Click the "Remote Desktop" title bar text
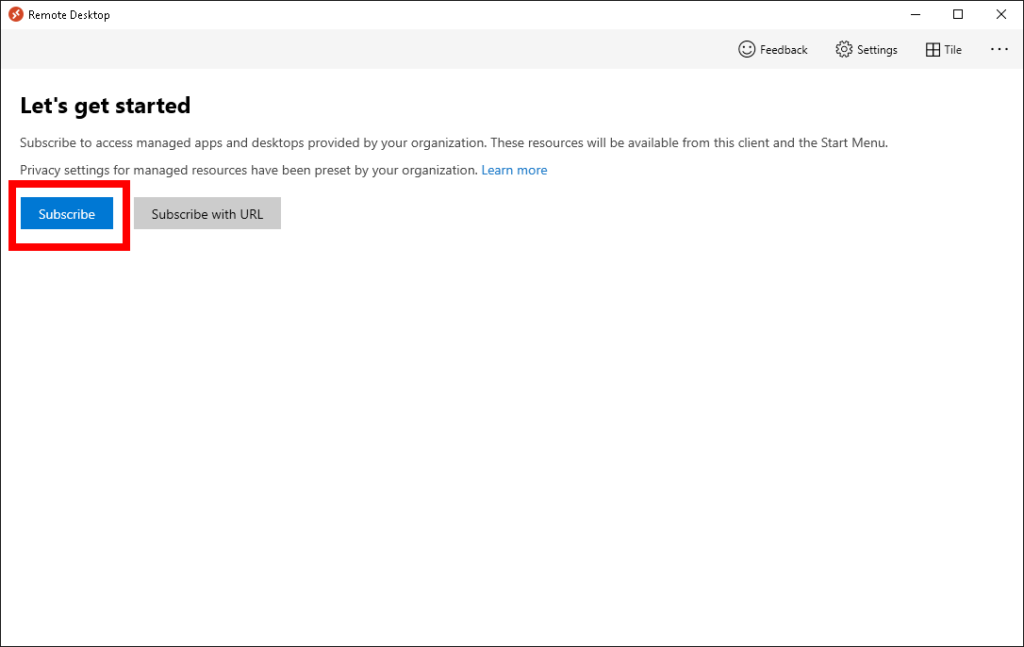The width and height of the screenshot is (1024, 647). click(69, 15)
